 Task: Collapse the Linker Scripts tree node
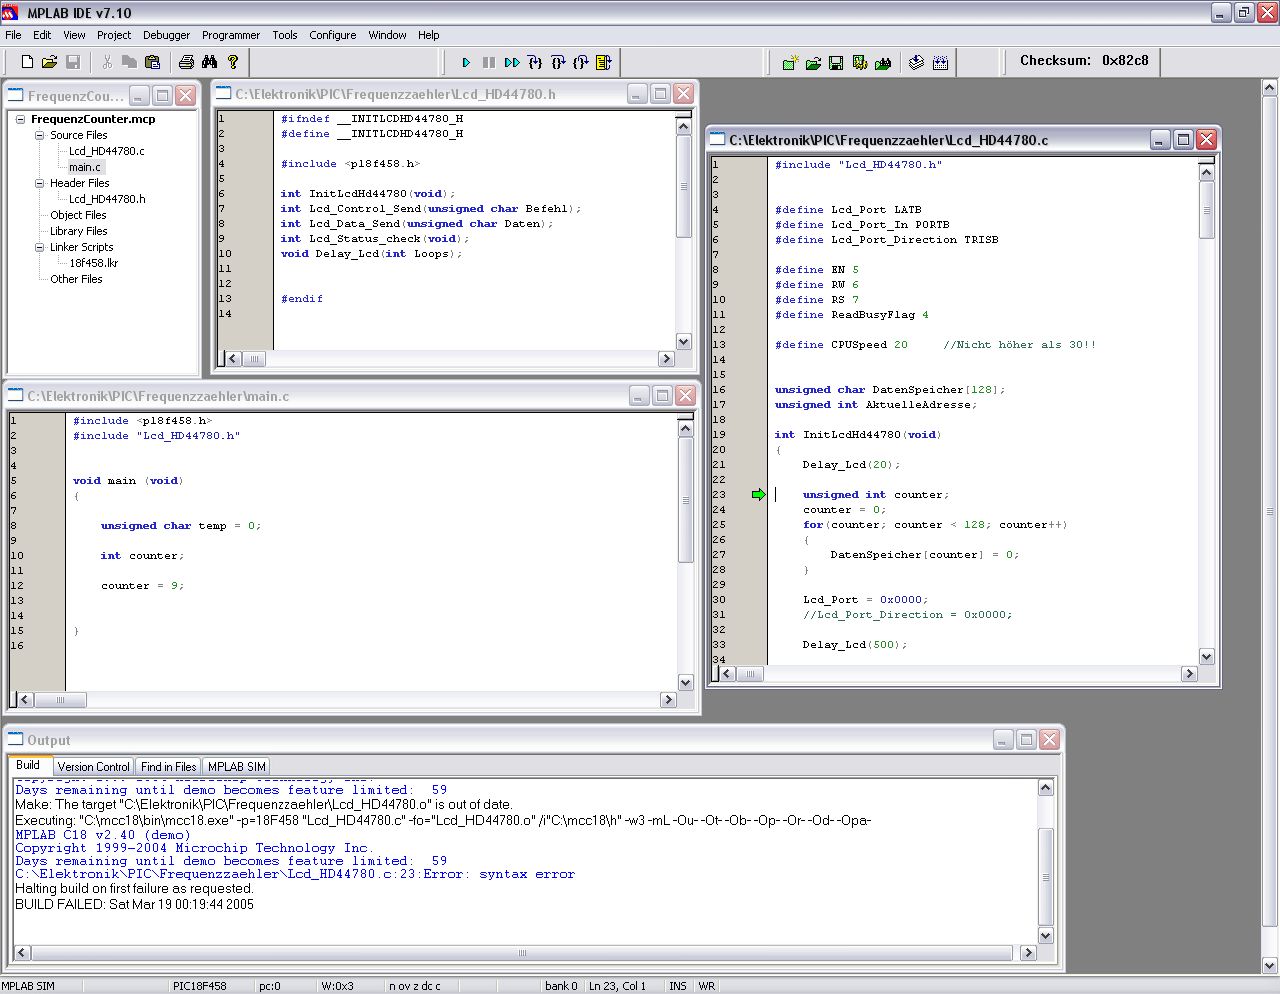(x=40, y=247)
